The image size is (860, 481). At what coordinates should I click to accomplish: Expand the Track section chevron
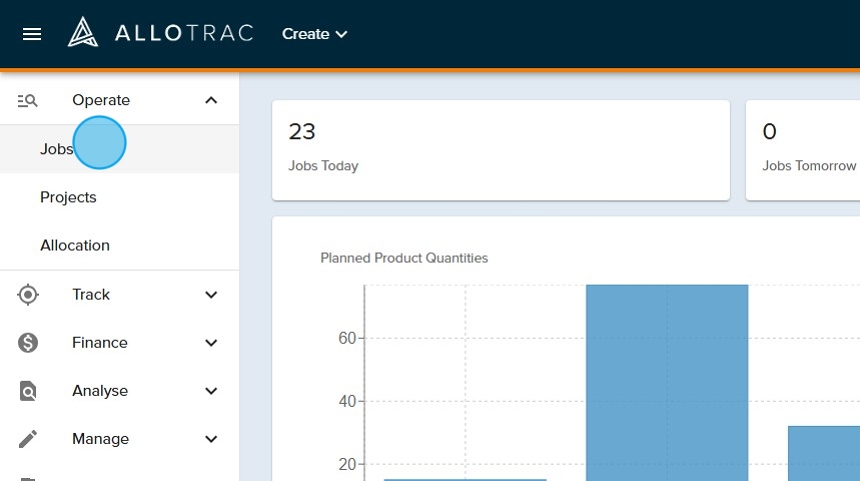tap(211, 295)
